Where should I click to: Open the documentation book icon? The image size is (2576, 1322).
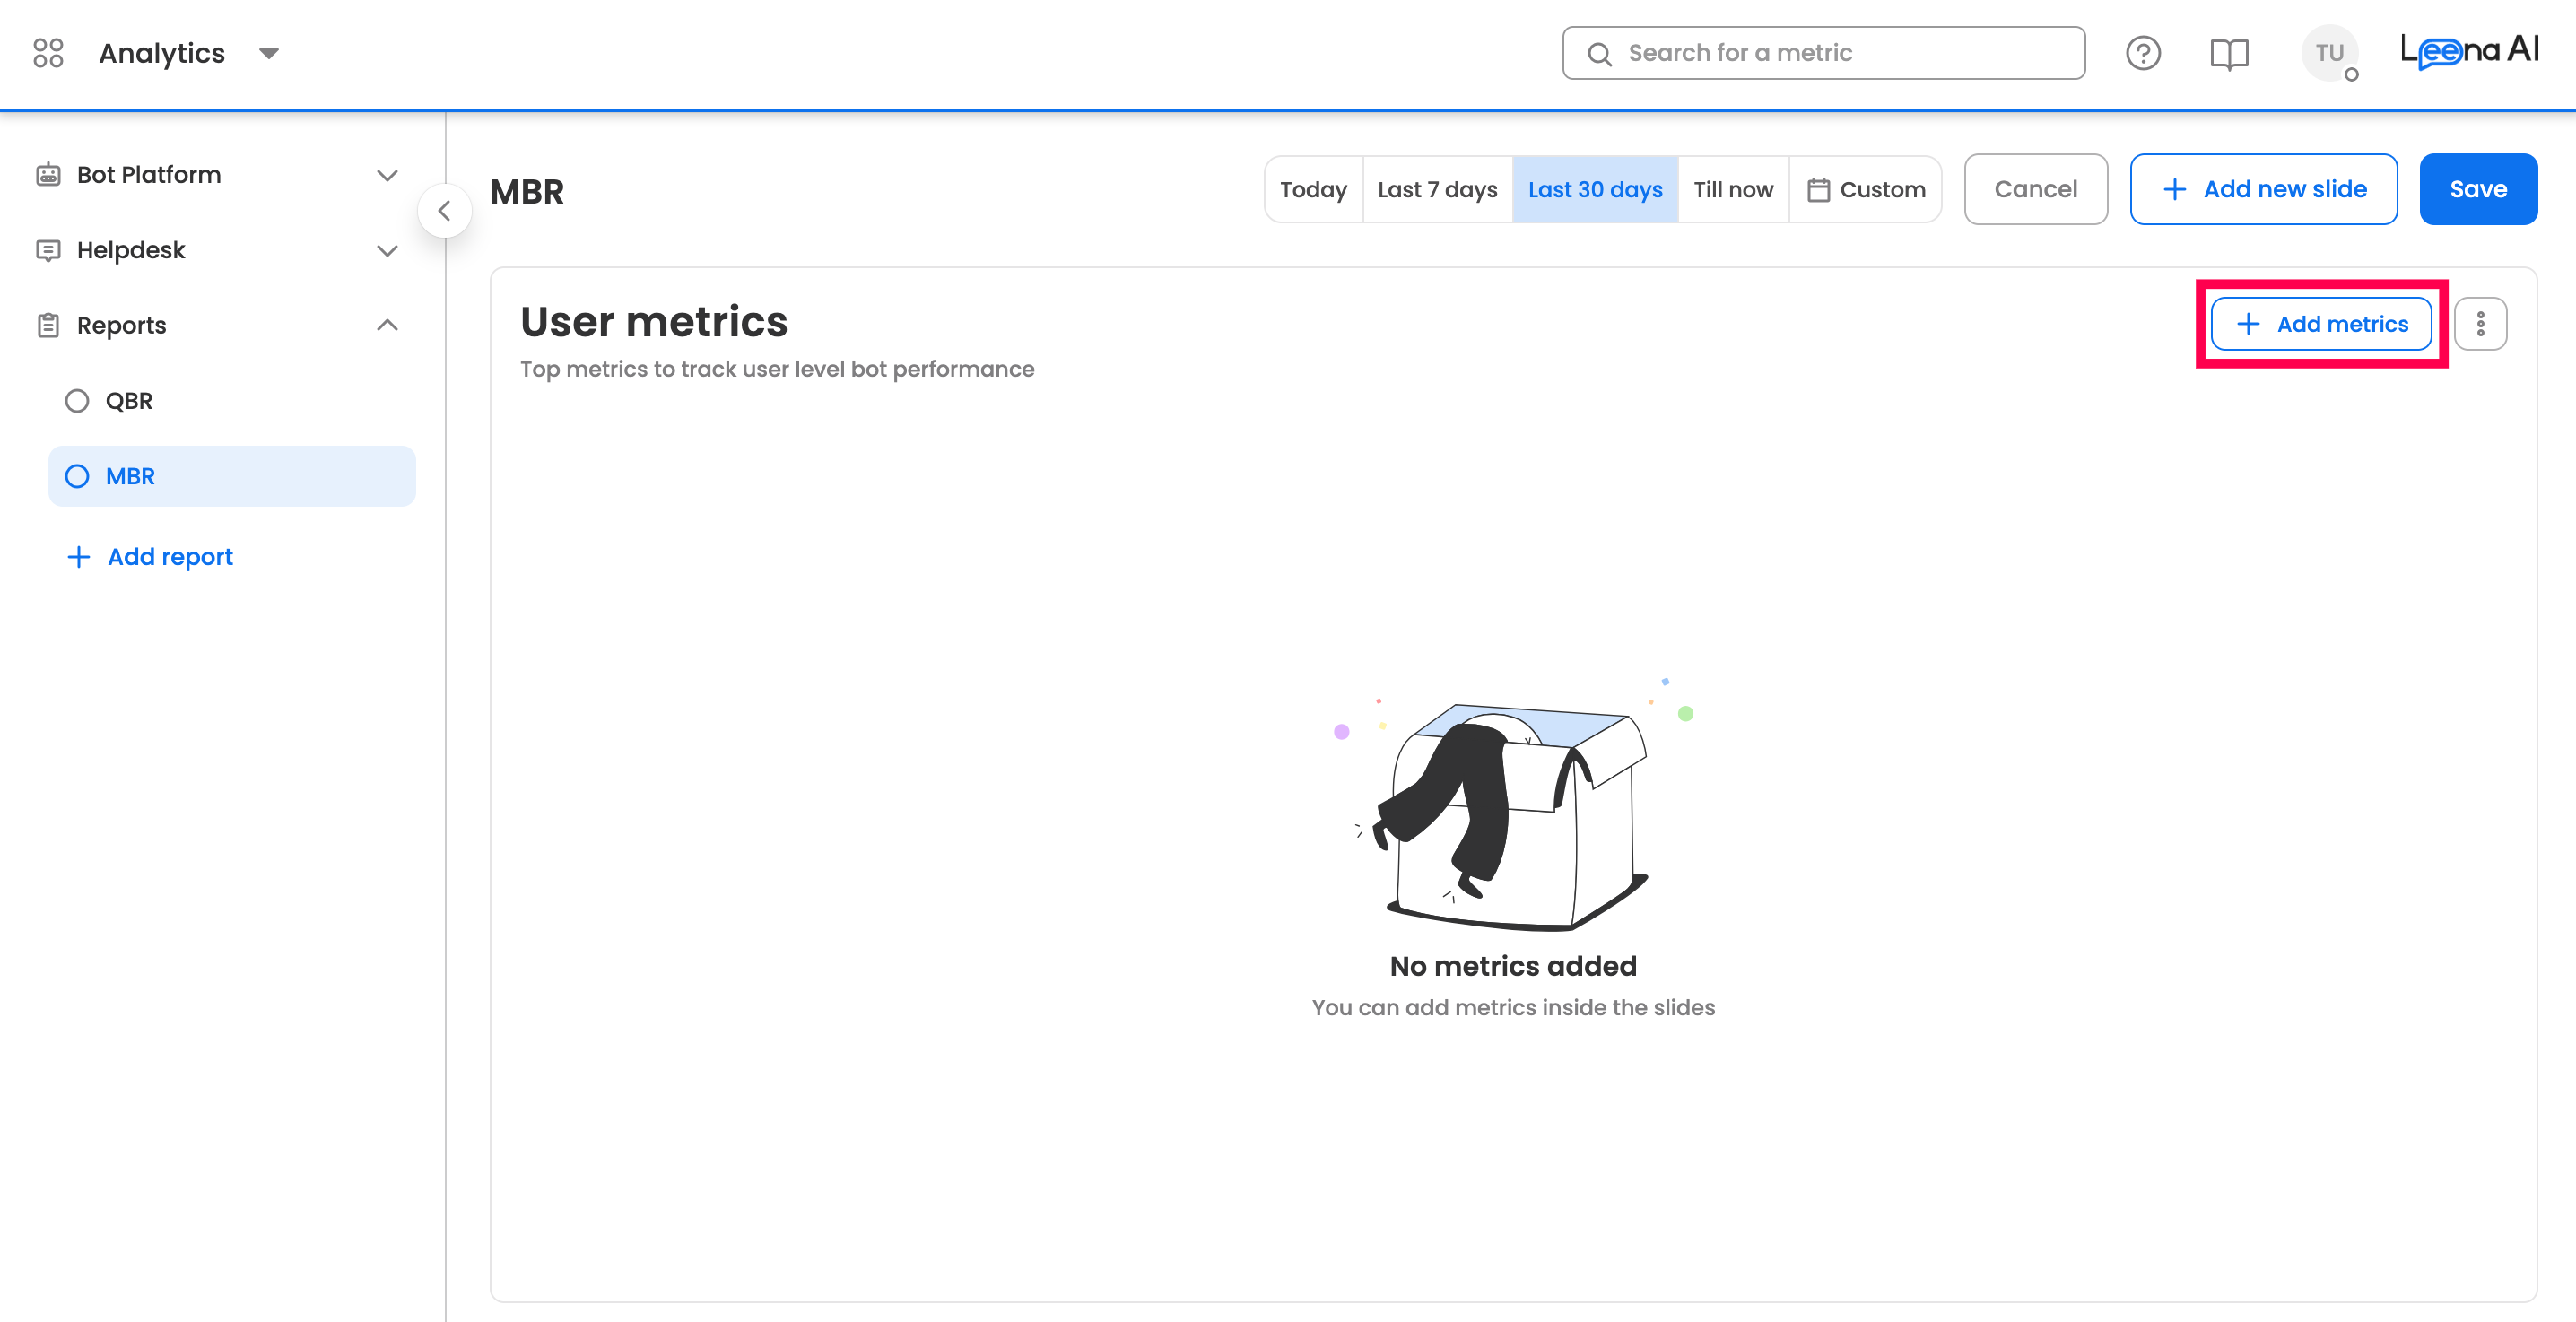click(2228, 53)
